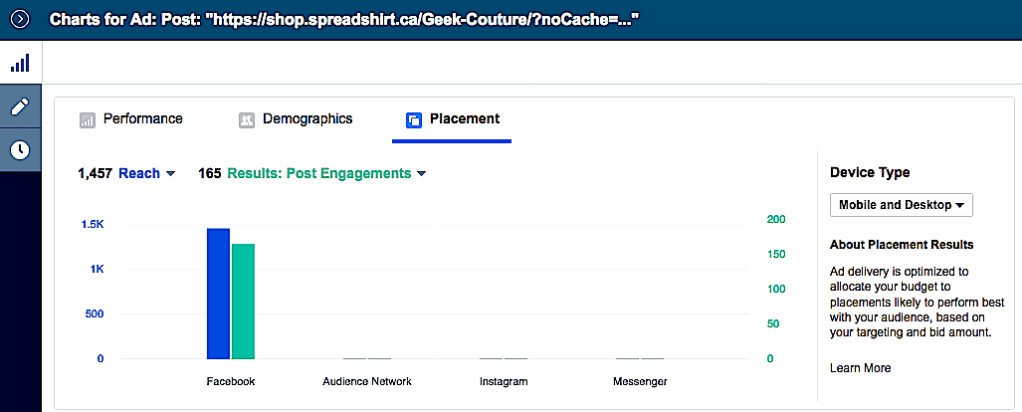Click the green Facebook engagements bar
This screenshot has height=412, width=1022.
(x=243, y=301)
